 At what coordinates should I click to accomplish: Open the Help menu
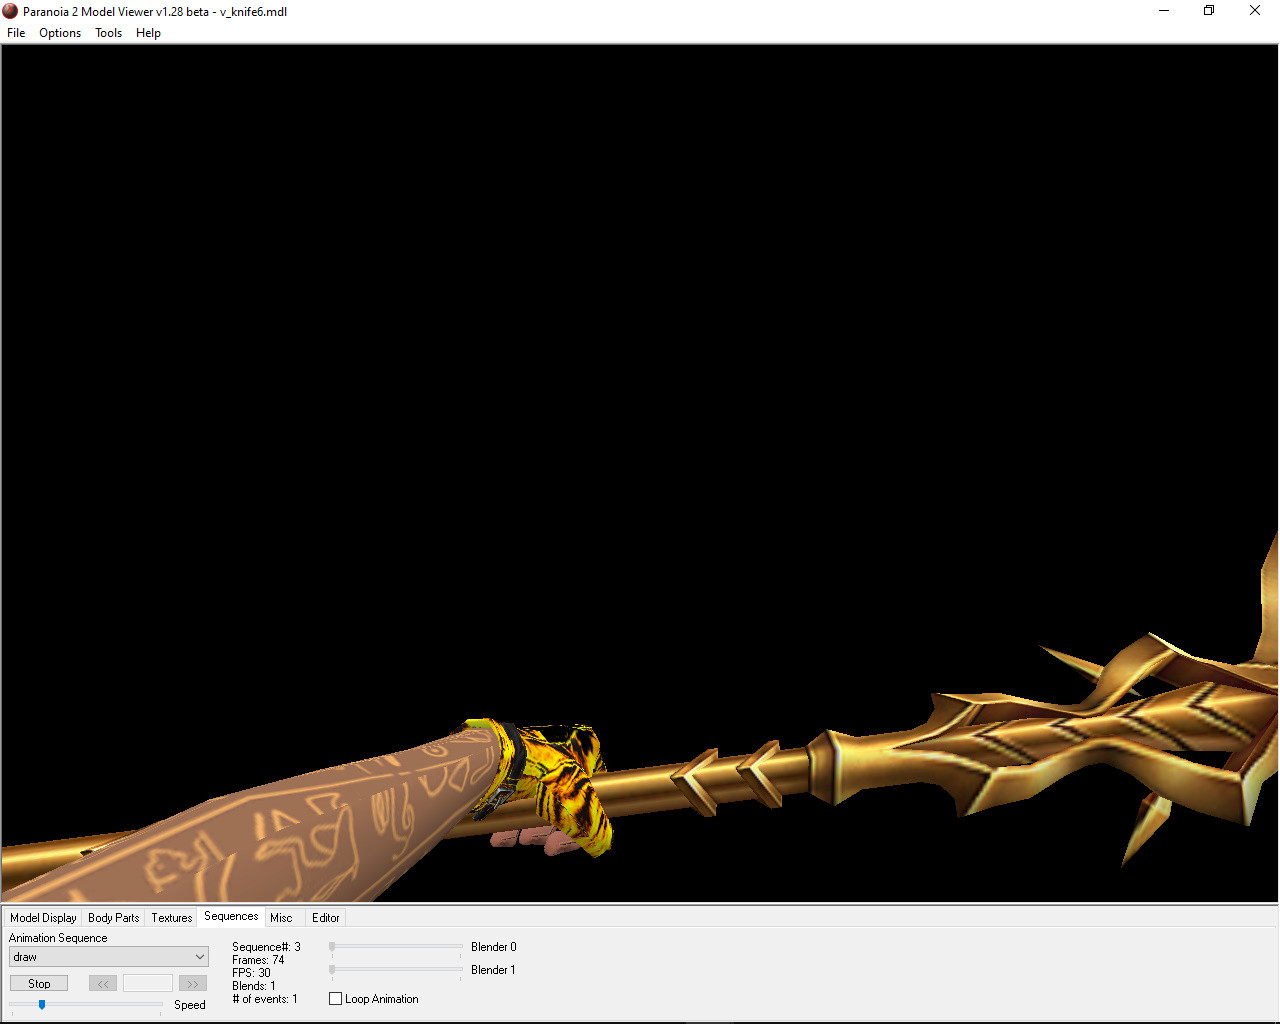(x=148, y=33)
